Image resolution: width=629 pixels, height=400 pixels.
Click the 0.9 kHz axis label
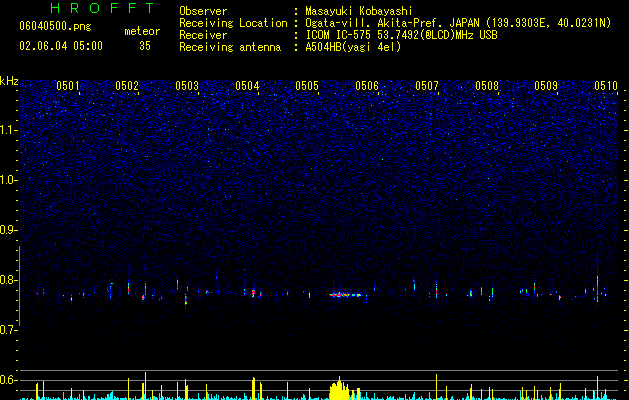tap(9, 230)
